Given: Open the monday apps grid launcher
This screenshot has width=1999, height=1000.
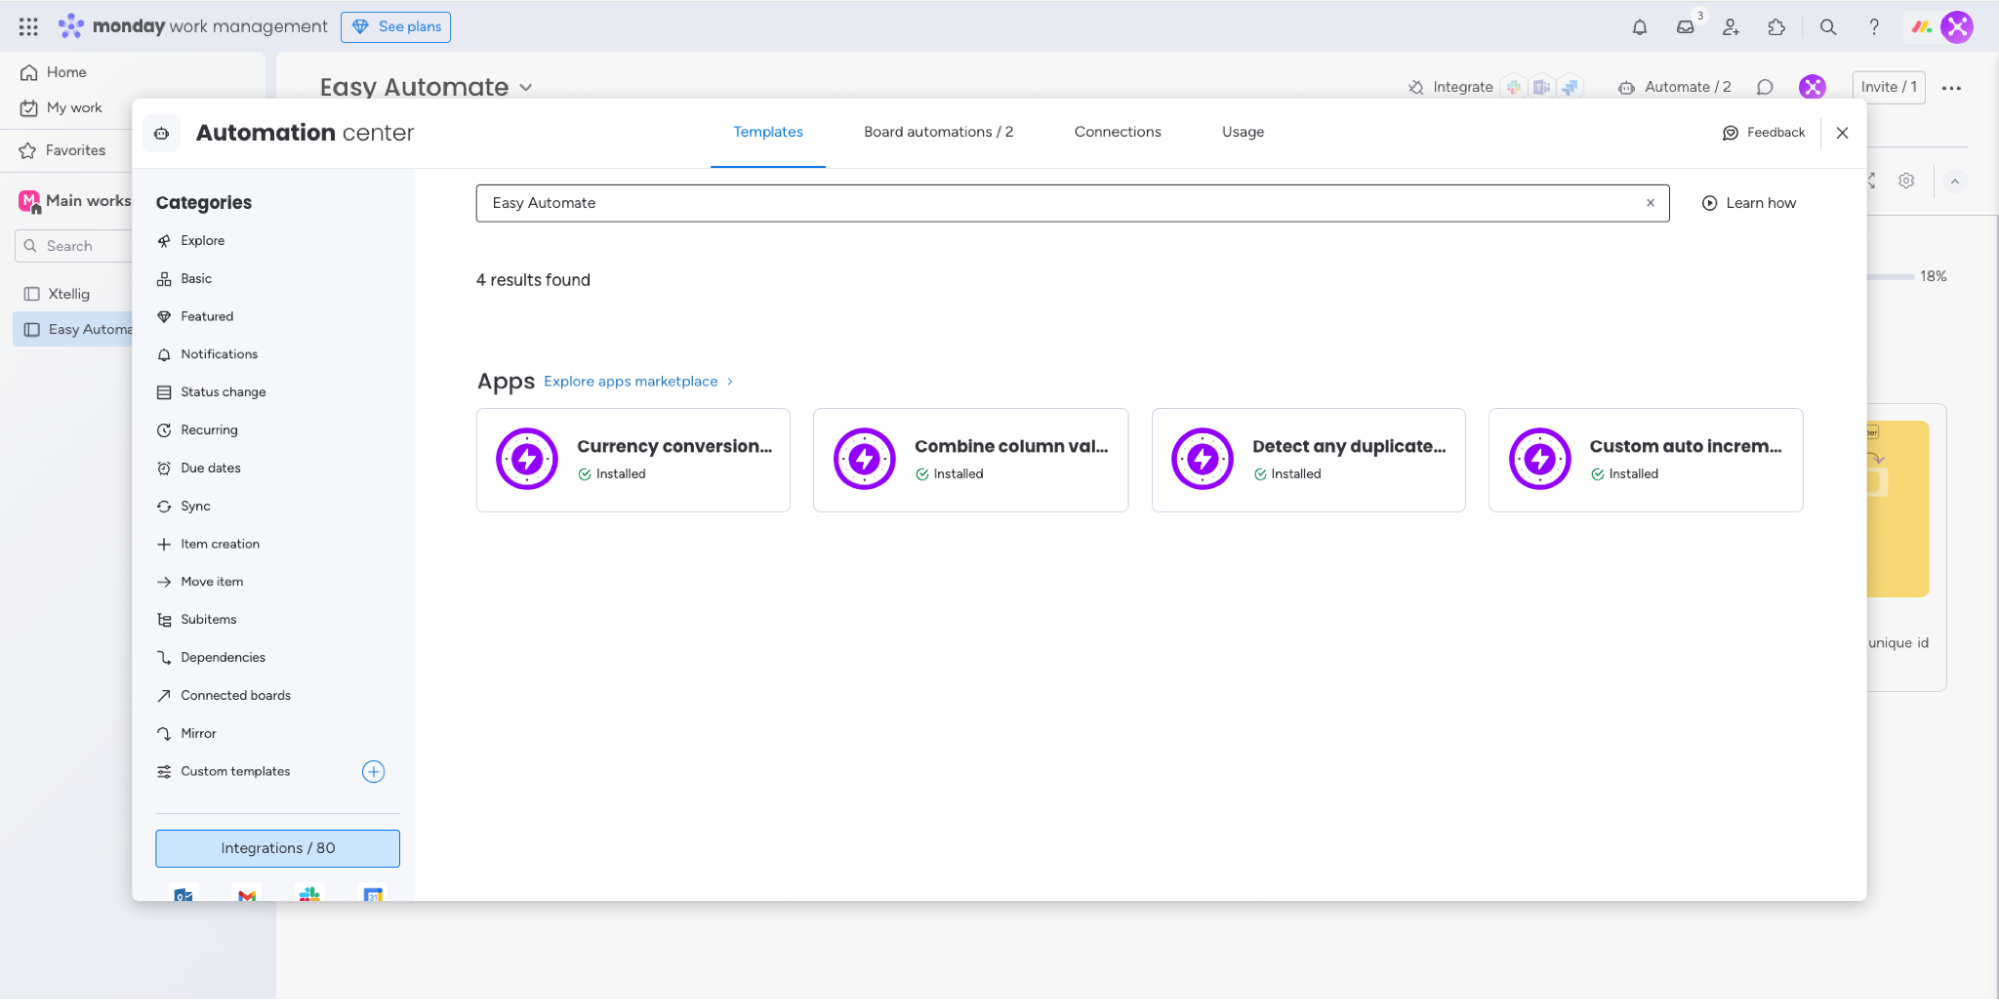Looking at the screenshot, I should pos(27,26).
